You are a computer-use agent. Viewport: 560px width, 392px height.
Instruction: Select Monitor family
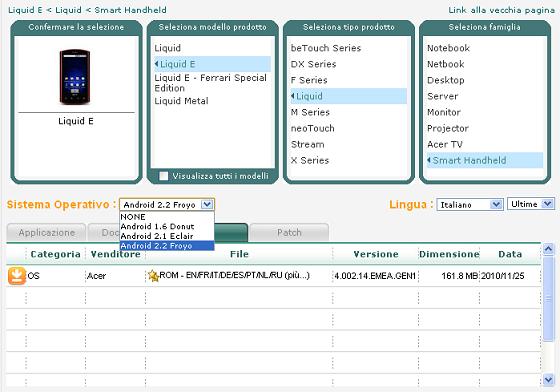click(444, 112)
